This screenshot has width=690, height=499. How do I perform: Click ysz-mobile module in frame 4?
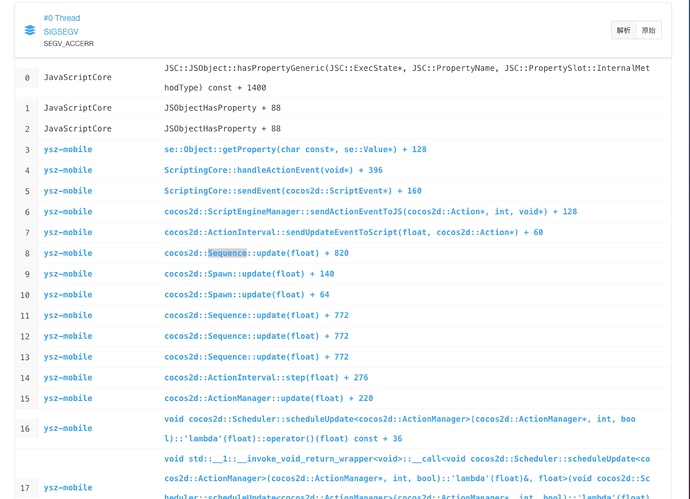68,170
